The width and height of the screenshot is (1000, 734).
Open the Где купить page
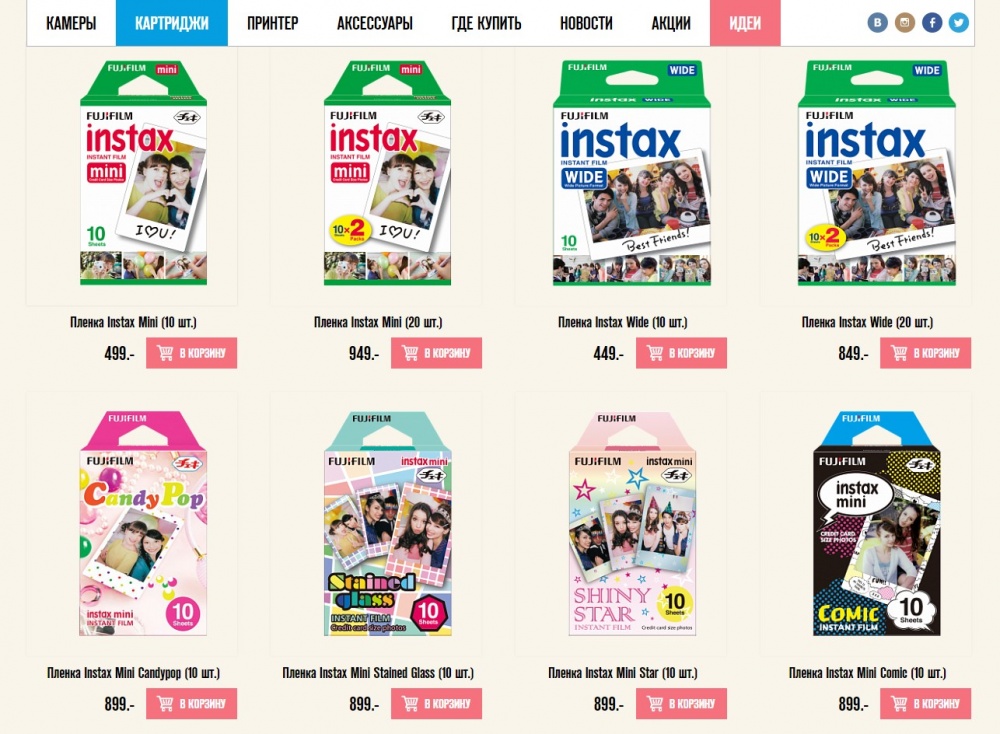486,24
